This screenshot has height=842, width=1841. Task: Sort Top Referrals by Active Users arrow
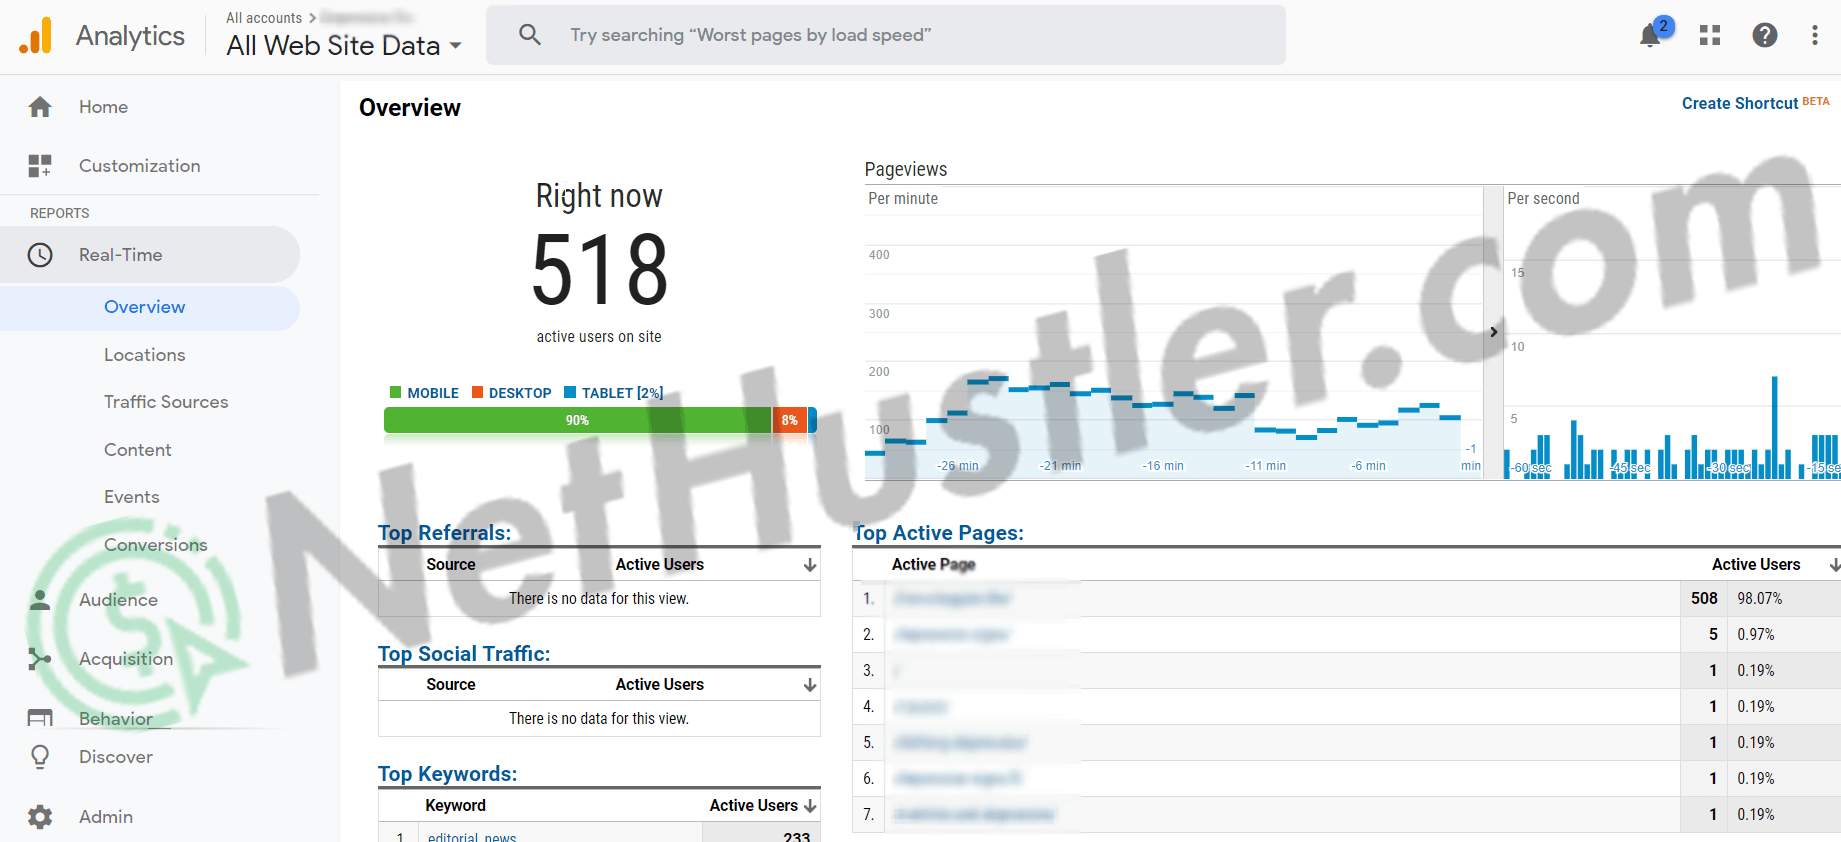click(x=810, y=565)
